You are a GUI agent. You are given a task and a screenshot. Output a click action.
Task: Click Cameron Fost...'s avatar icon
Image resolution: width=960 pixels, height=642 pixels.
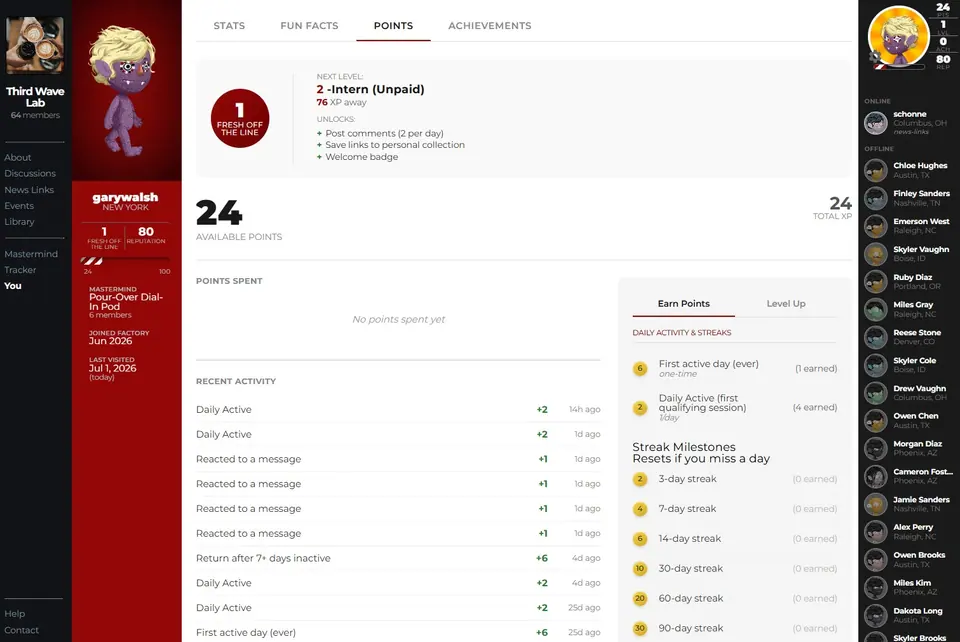click(x=876, y=477)
